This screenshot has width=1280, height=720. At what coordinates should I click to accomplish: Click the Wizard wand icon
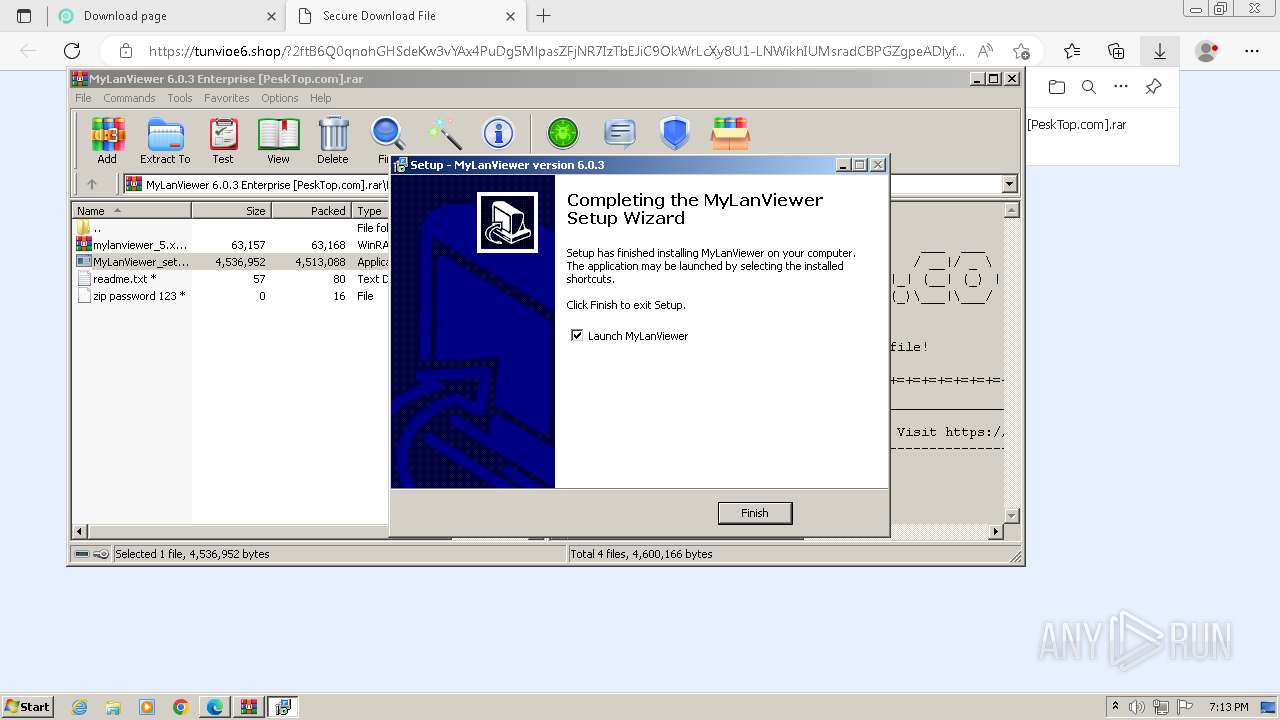[443, 133]
